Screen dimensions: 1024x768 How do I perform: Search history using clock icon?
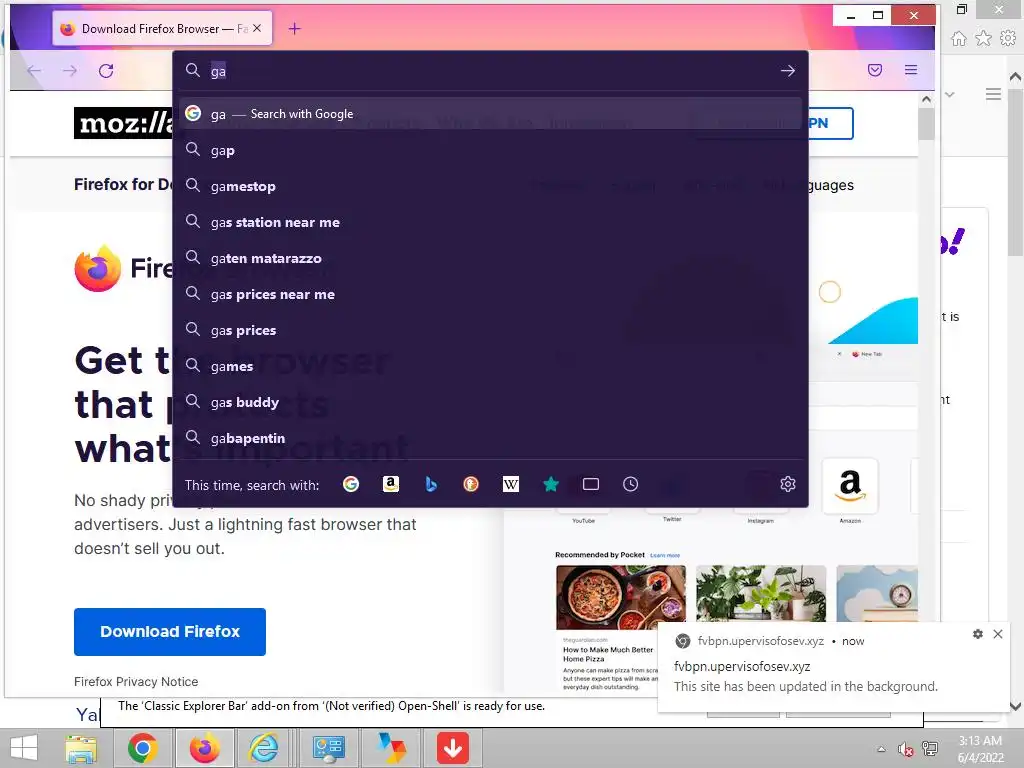tap(630, 484)
